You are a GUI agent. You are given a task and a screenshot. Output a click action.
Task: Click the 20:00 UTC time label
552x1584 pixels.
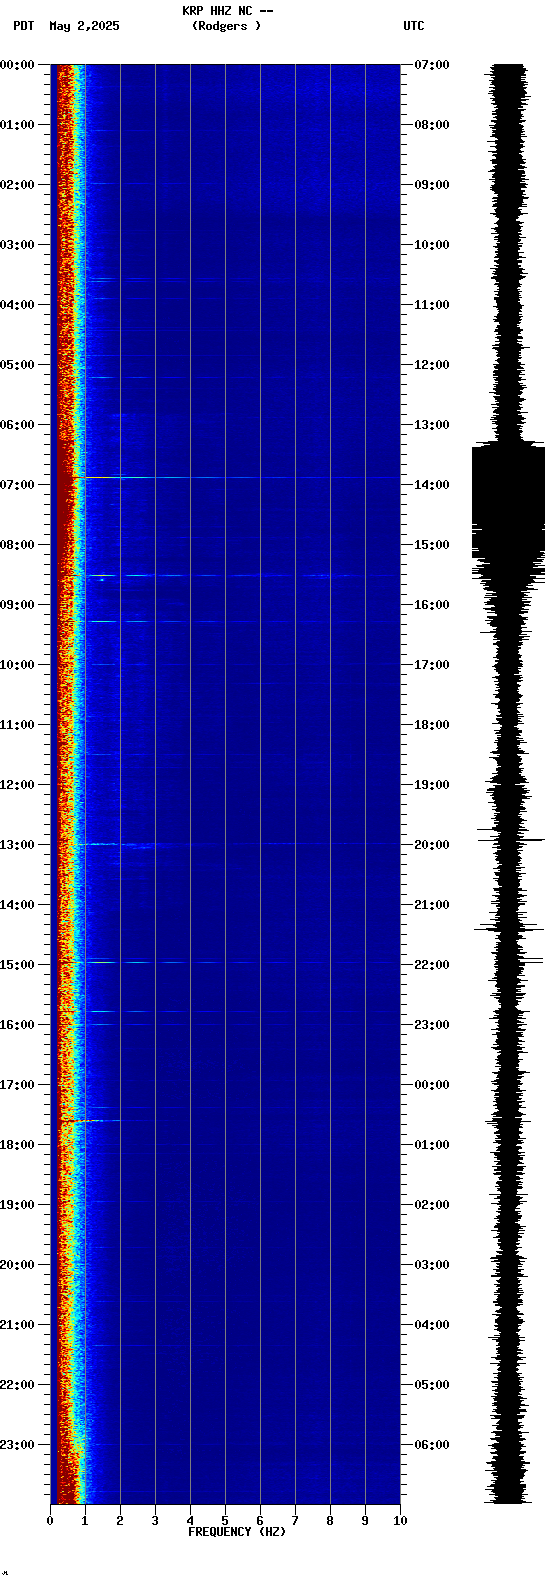[x=432, y=845]
